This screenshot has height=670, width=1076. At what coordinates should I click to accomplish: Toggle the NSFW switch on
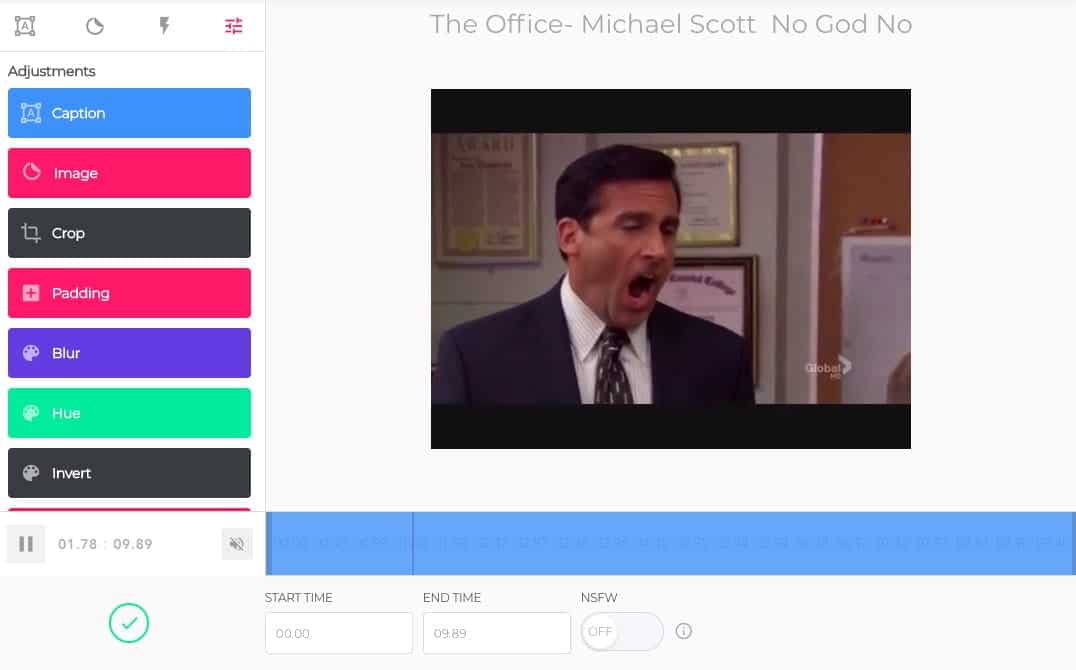point(621,630)
